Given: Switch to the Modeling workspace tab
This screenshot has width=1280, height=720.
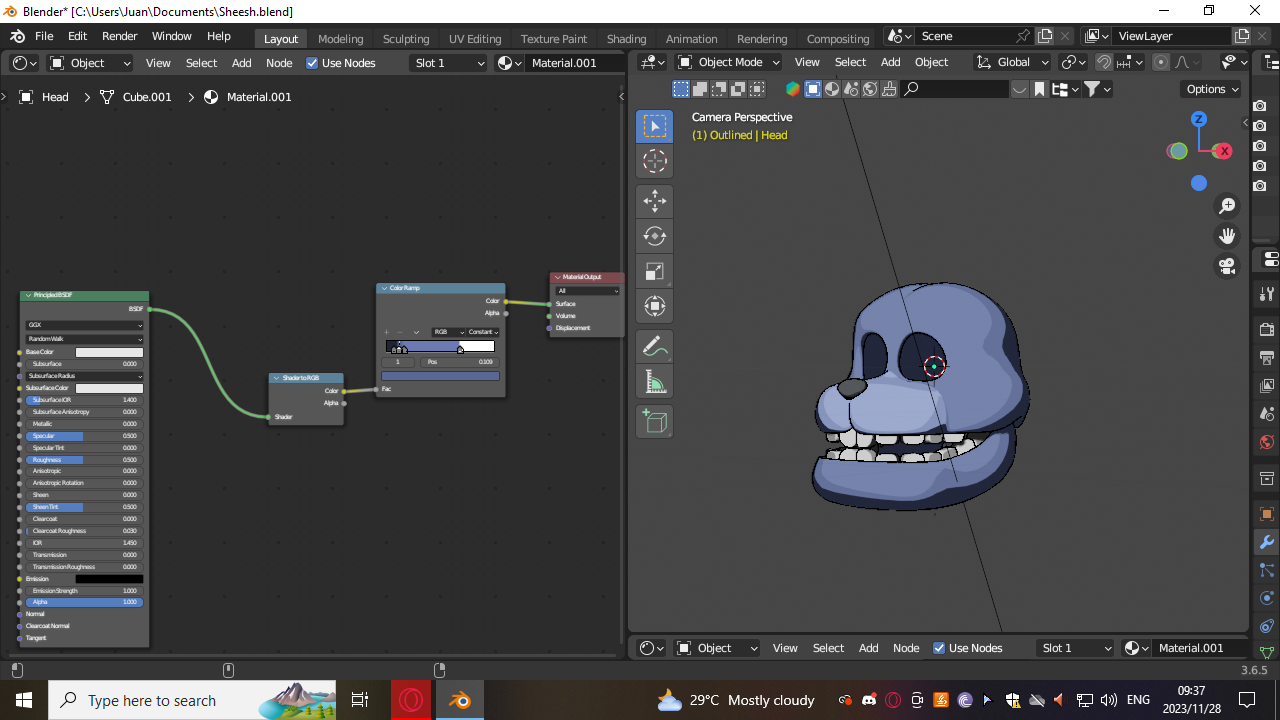Looking at the screenshot, I should pos(340,39).
